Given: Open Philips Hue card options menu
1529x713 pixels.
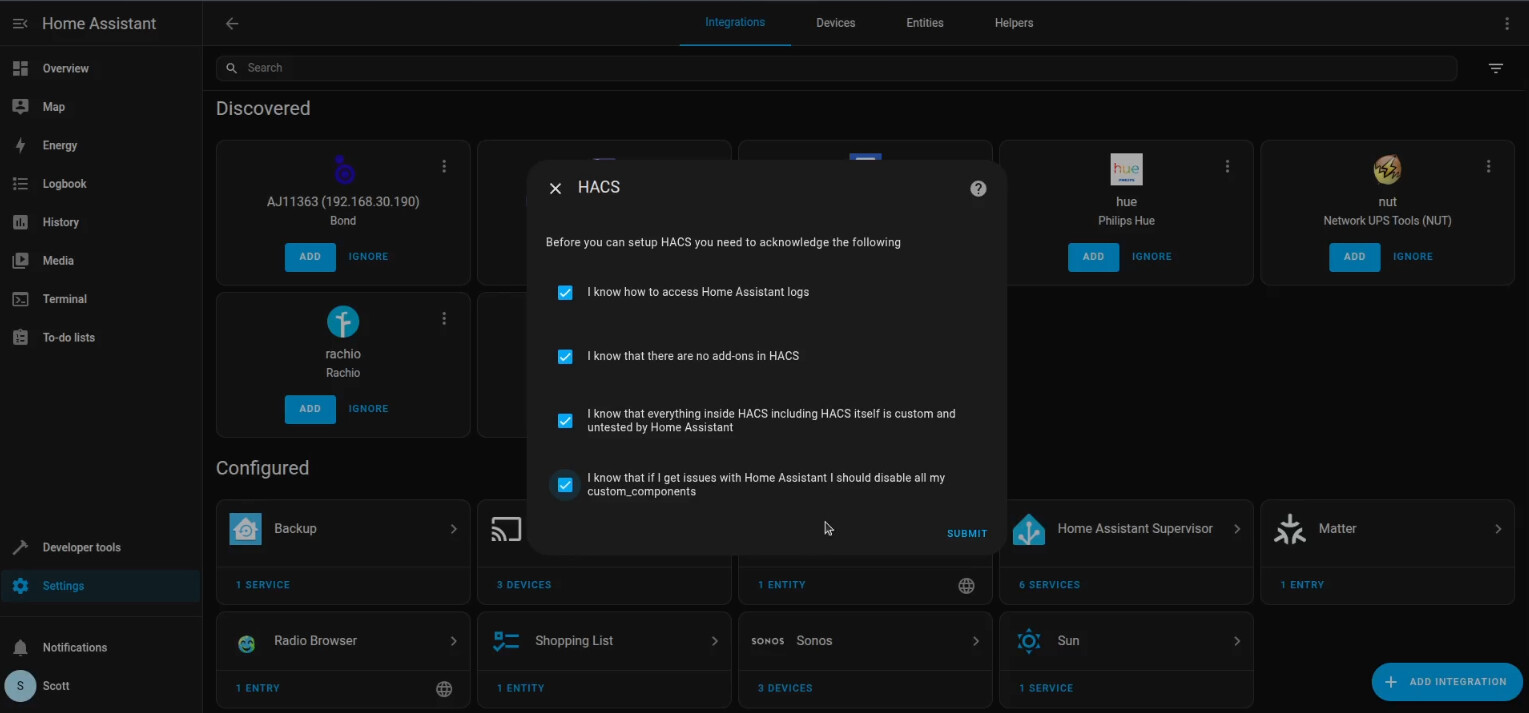Looking at the screenshot, I should coord(1227,167).
